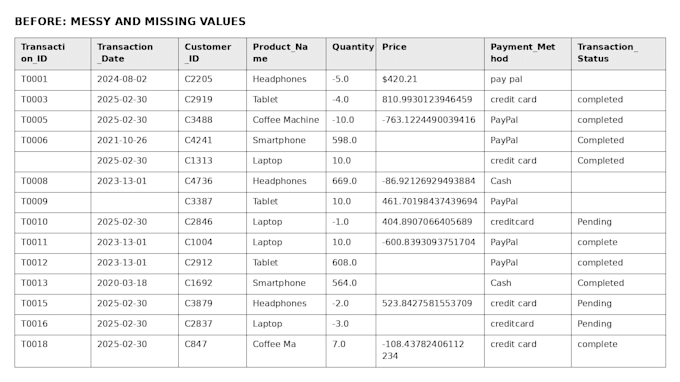Click the 2020-03-18 date cell

134,284
